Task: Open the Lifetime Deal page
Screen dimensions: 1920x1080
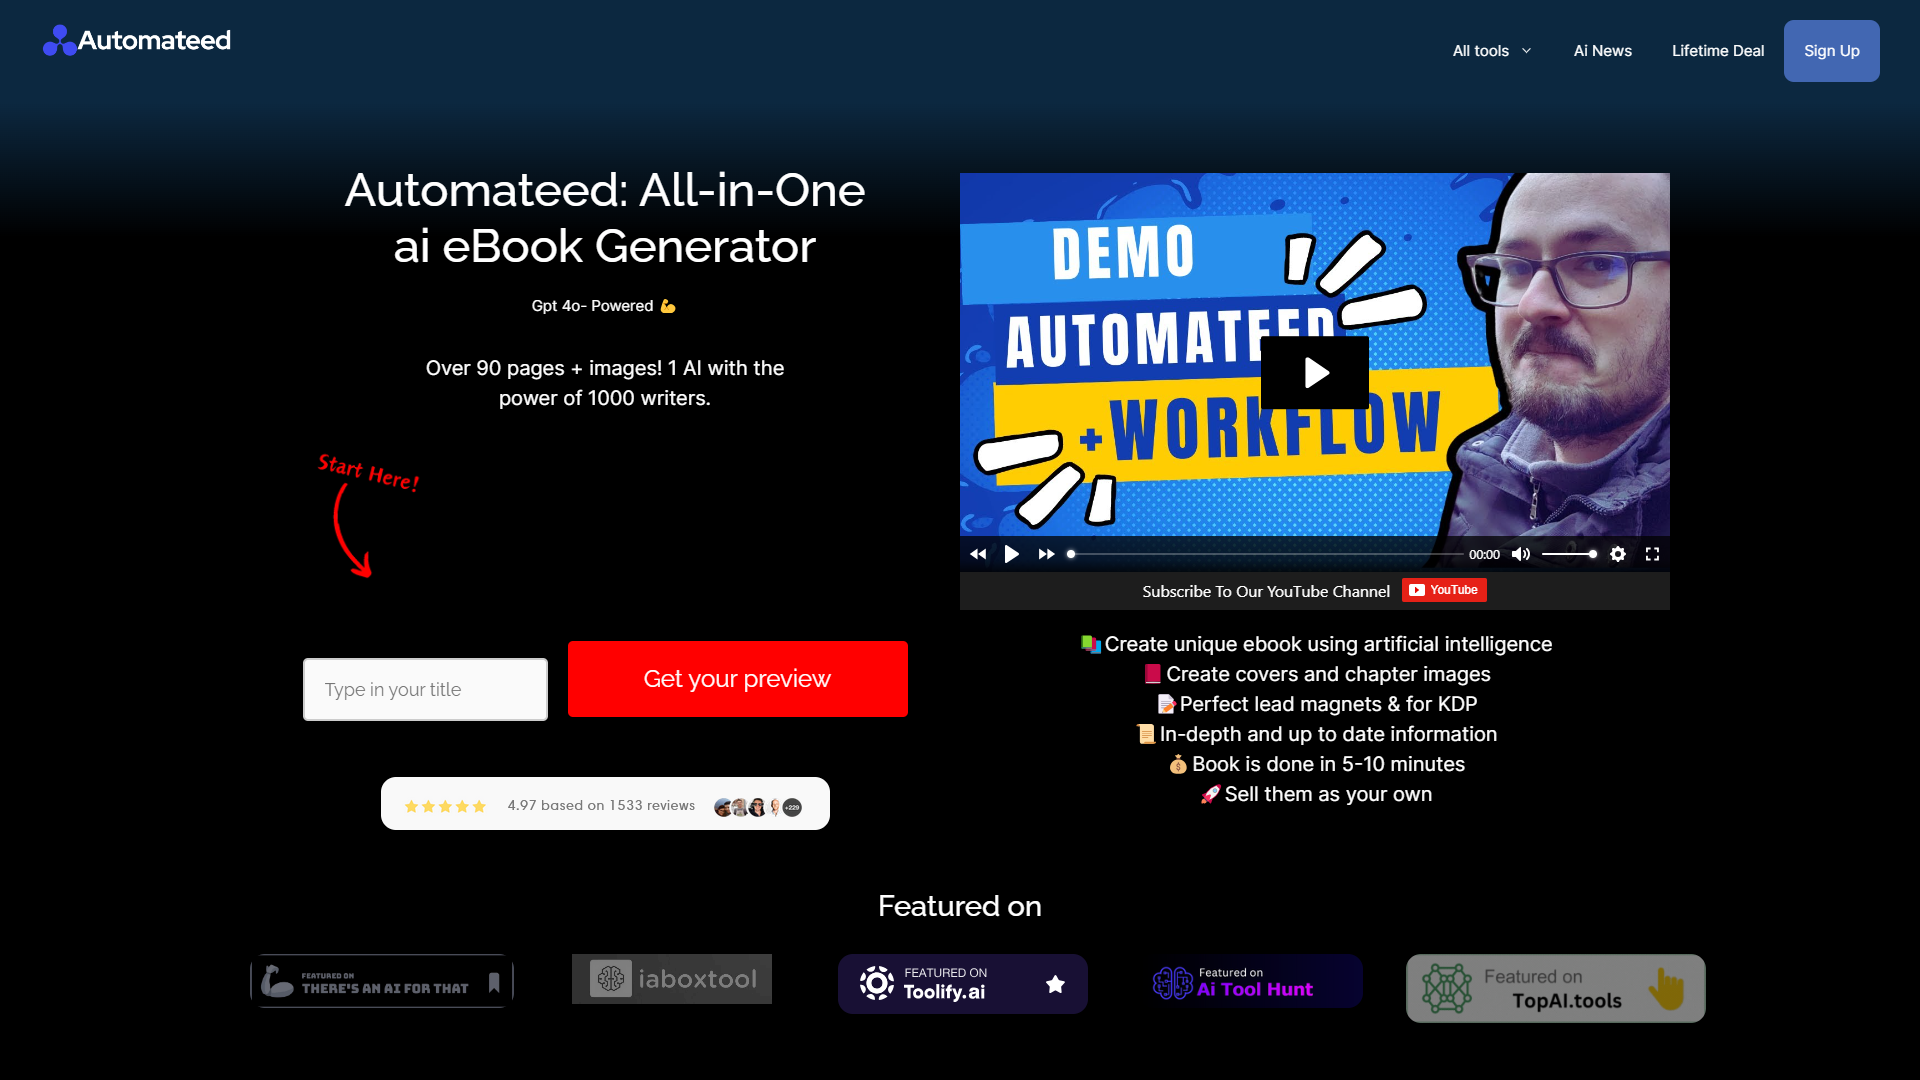Action: [1718, 50]
